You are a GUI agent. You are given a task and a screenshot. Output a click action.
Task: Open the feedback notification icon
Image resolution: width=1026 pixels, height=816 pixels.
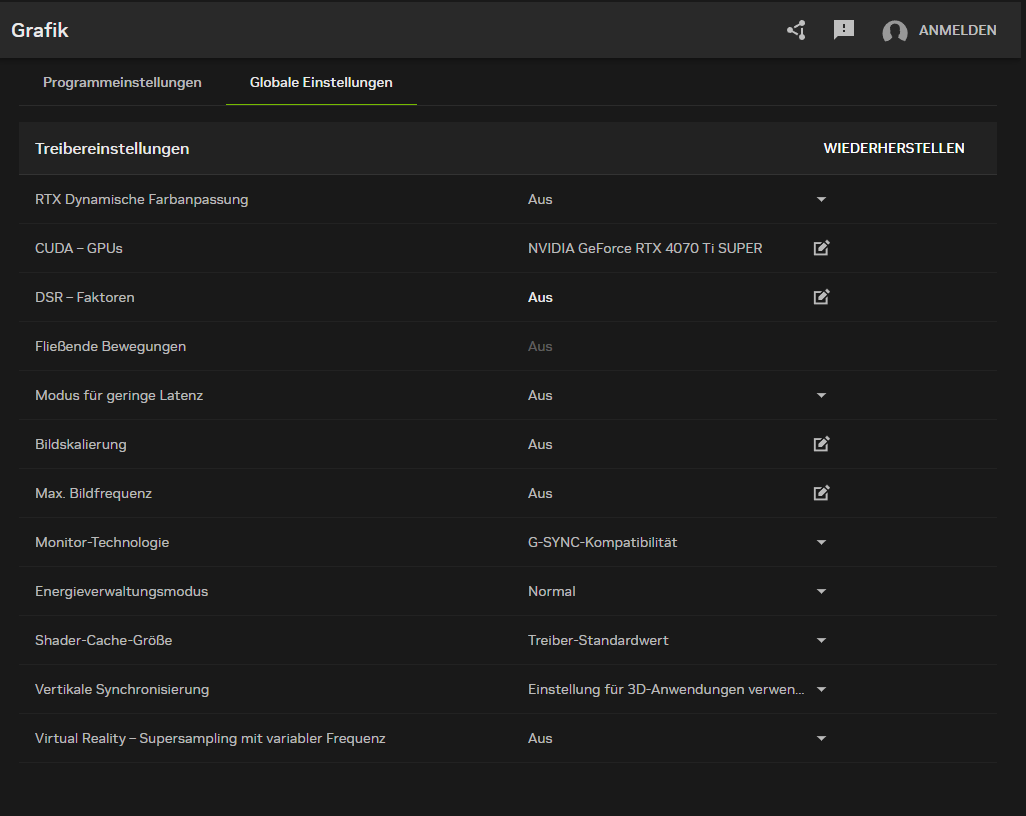(844, 30)
